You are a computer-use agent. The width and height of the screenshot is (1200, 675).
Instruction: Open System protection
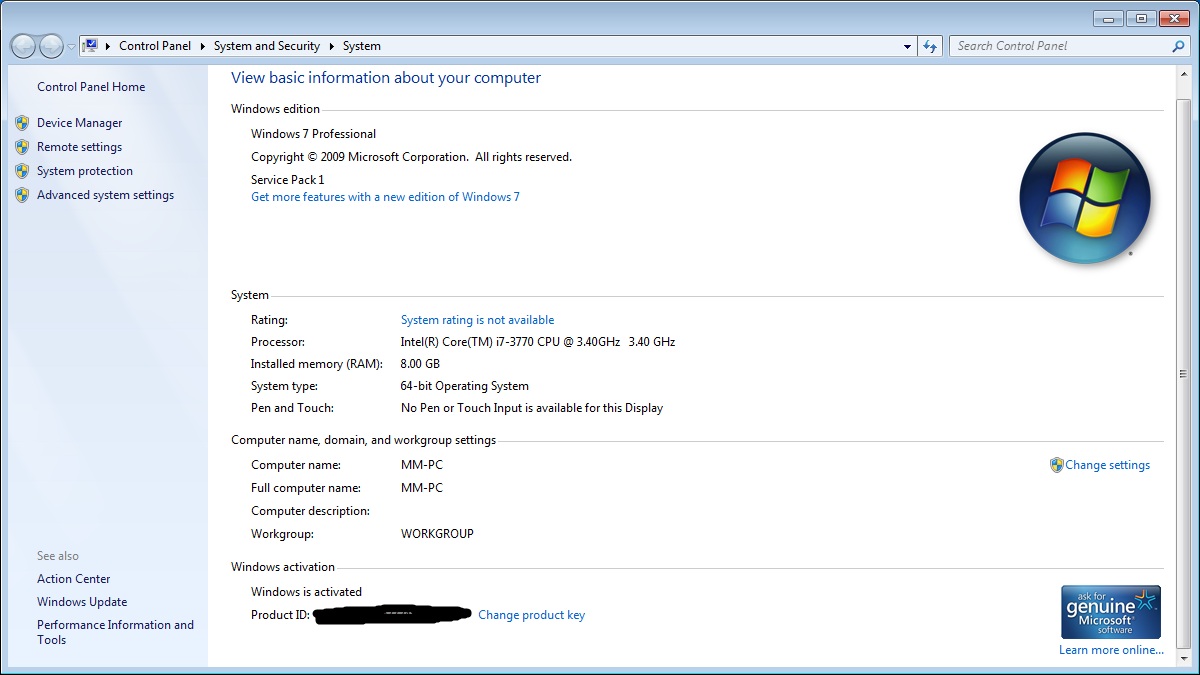[x=85, y=171]
